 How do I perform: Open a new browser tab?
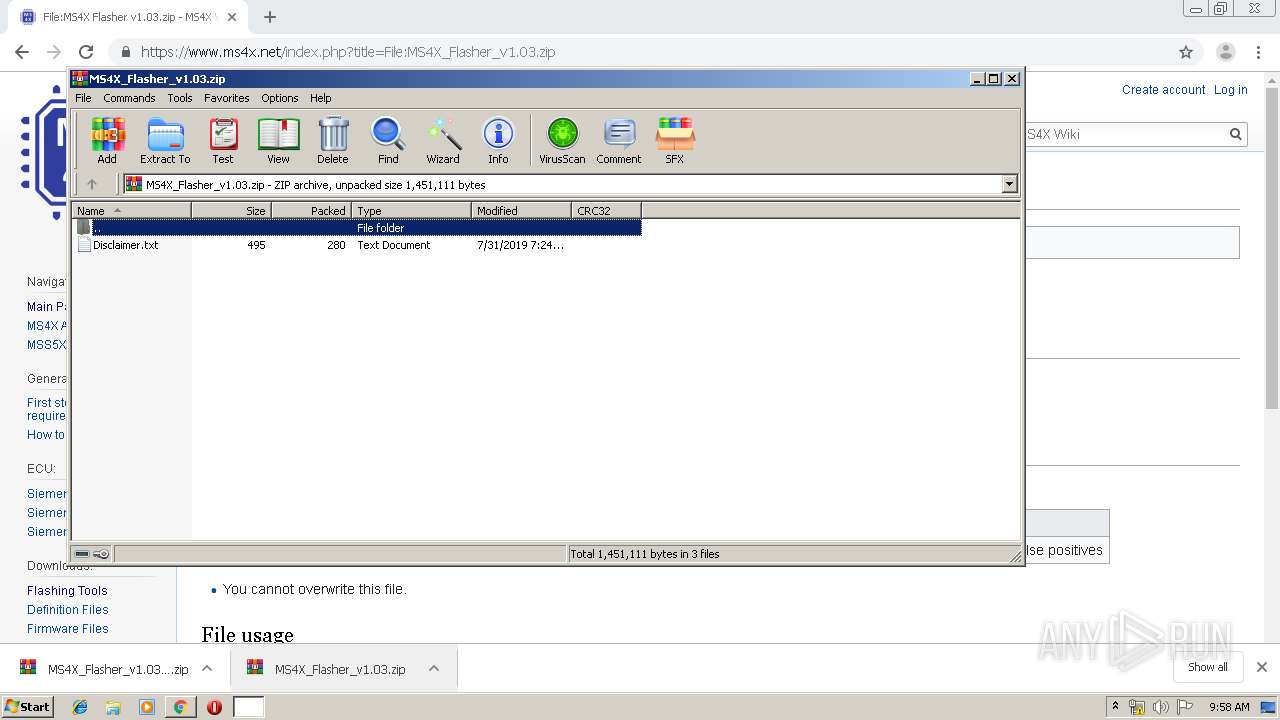click(x=270, y=17)
